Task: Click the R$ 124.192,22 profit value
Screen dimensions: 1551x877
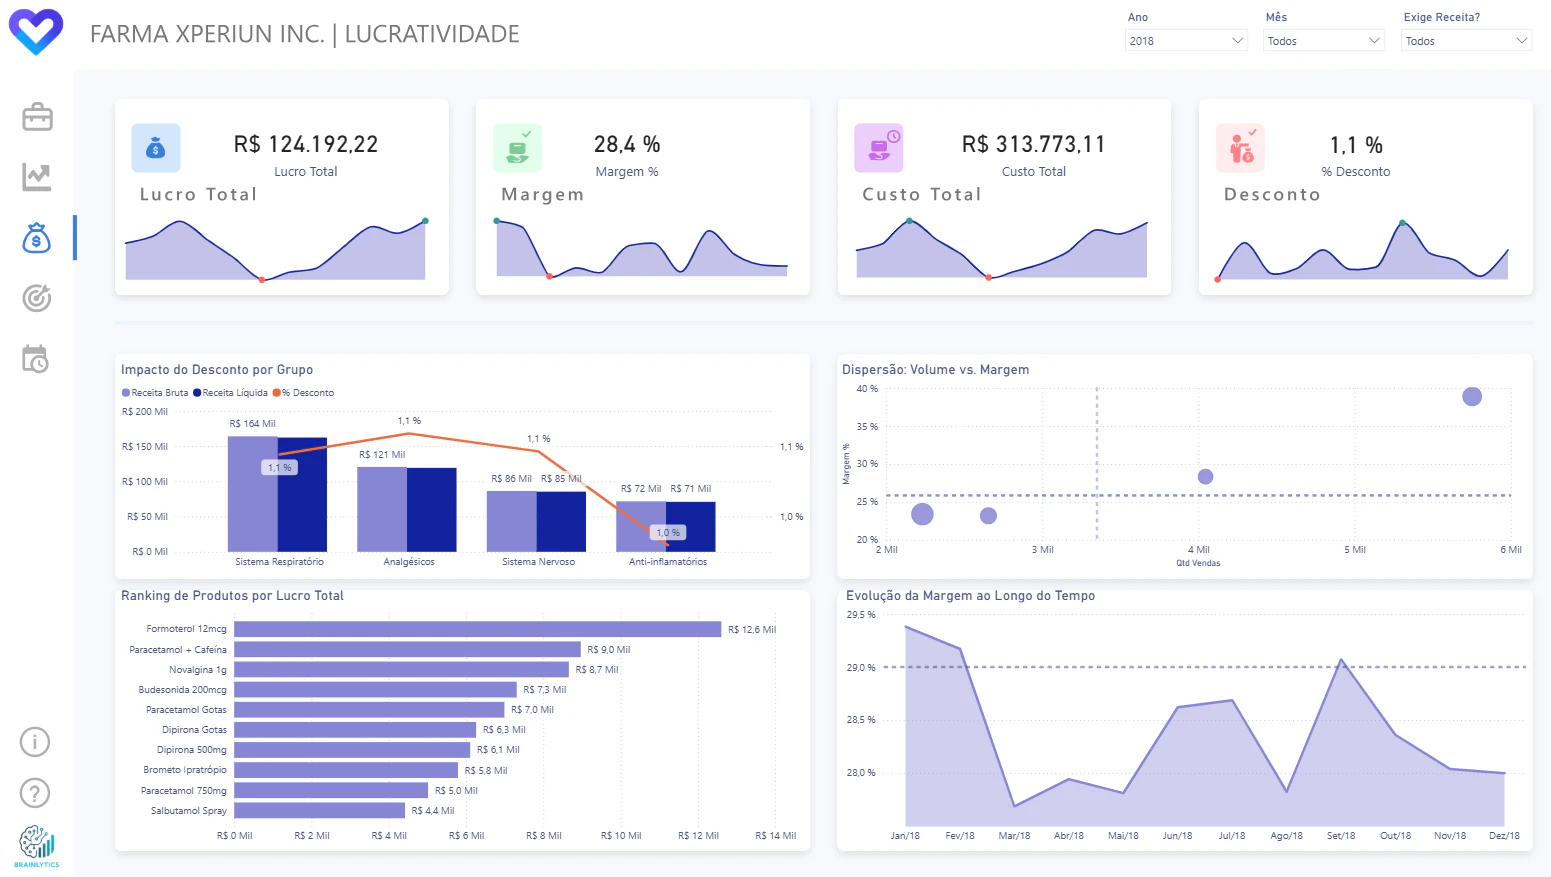Action: pos(306,144)
